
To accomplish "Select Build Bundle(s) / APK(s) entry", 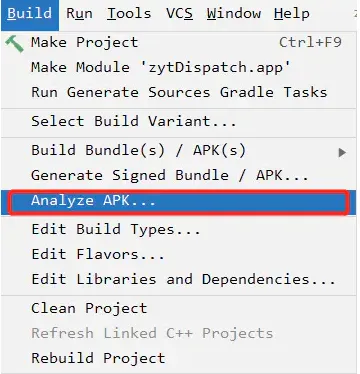I will [x=180, y=150].
